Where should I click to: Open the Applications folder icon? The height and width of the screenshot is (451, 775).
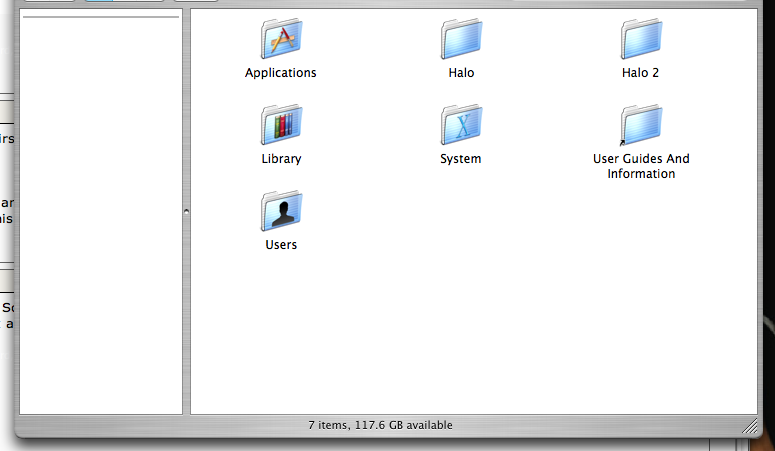pyautogui.click(x=281, y=39)
